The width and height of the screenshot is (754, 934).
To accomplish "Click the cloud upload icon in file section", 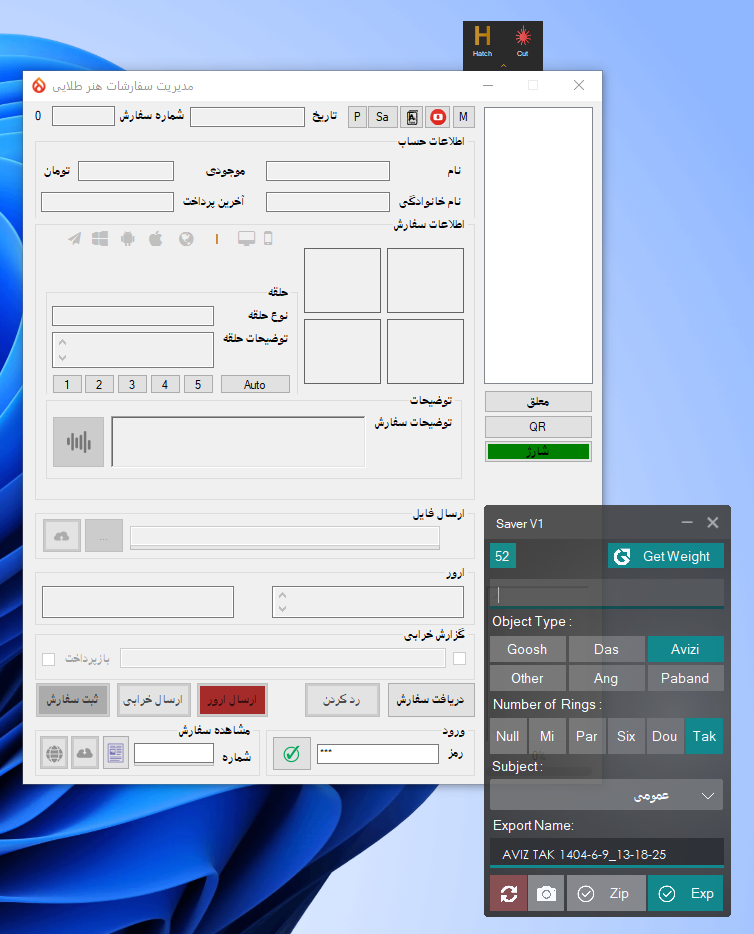I will click(x=62, y=537).
